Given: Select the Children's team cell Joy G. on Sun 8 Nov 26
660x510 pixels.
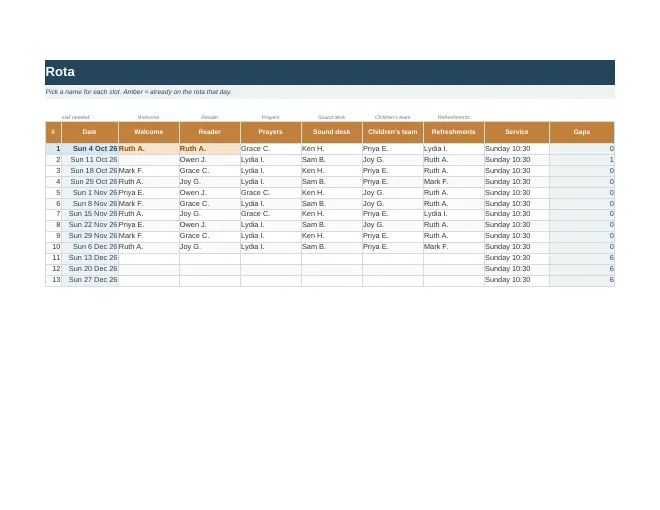Looking at the screenshot, I should [x=393, y=204].
